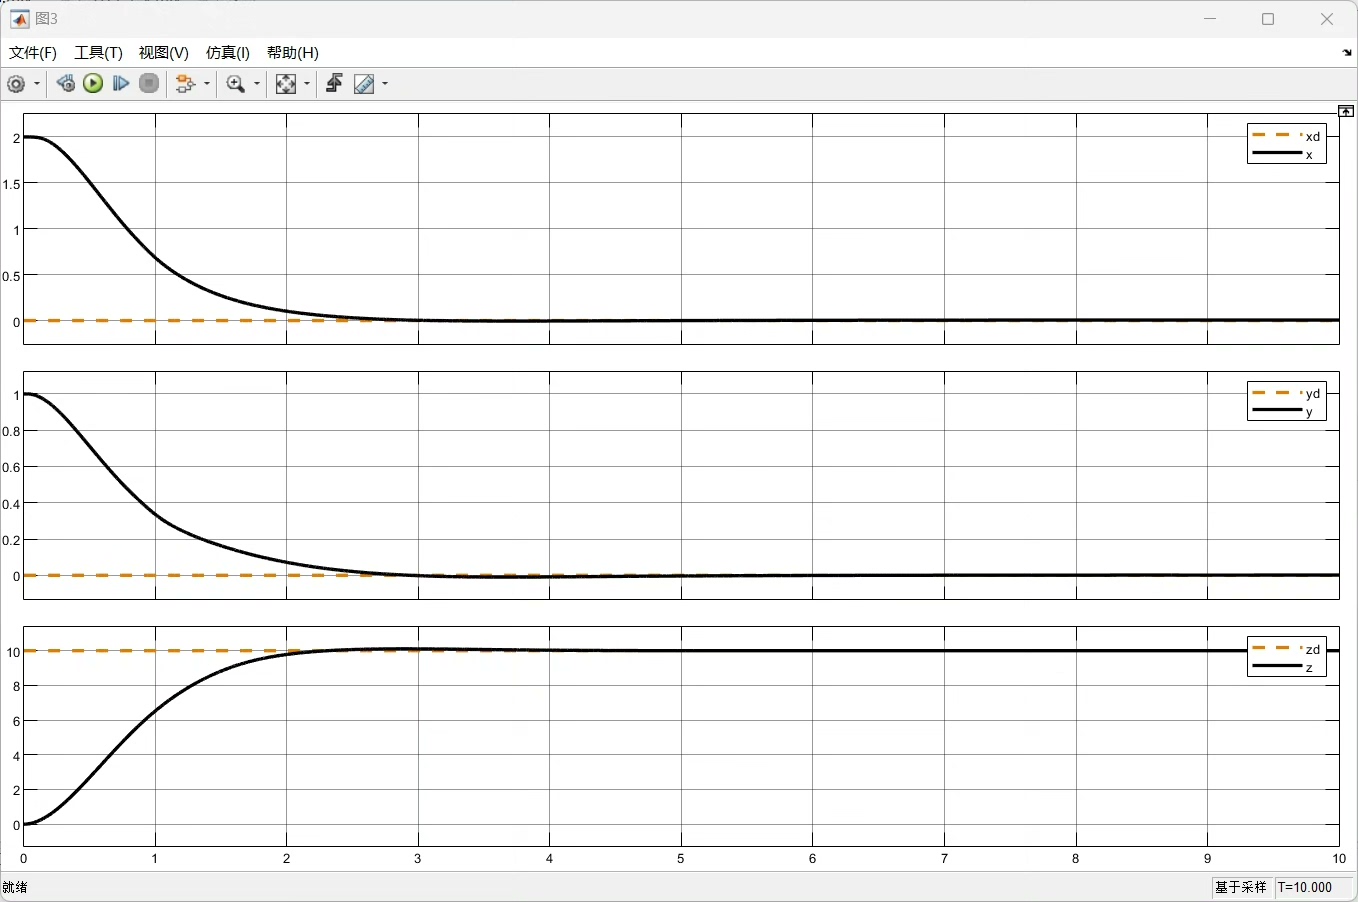The width and height of the screenshot is (1358, 902).
Task: Minimize the 图3 scope window
Action: (x=1210, y=19)
